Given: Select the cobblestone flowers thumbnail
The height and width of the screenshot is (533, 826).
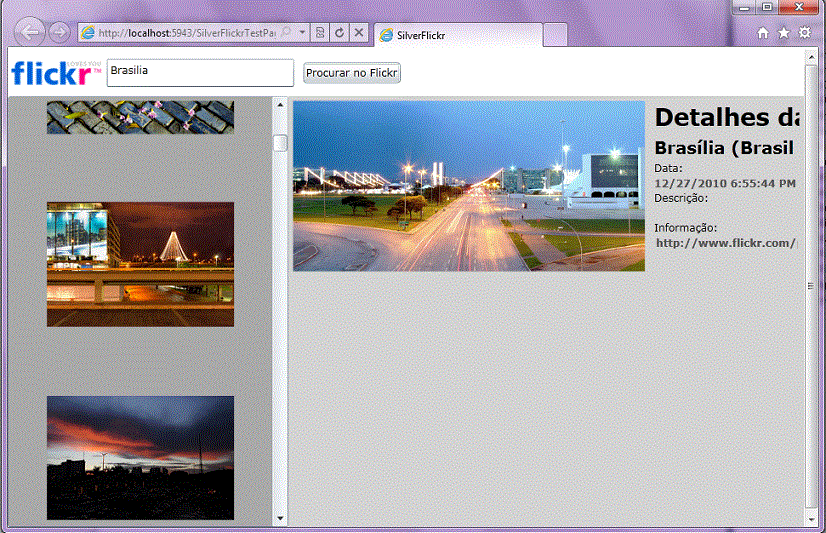Looking at the screenshot, I should 140,117.
